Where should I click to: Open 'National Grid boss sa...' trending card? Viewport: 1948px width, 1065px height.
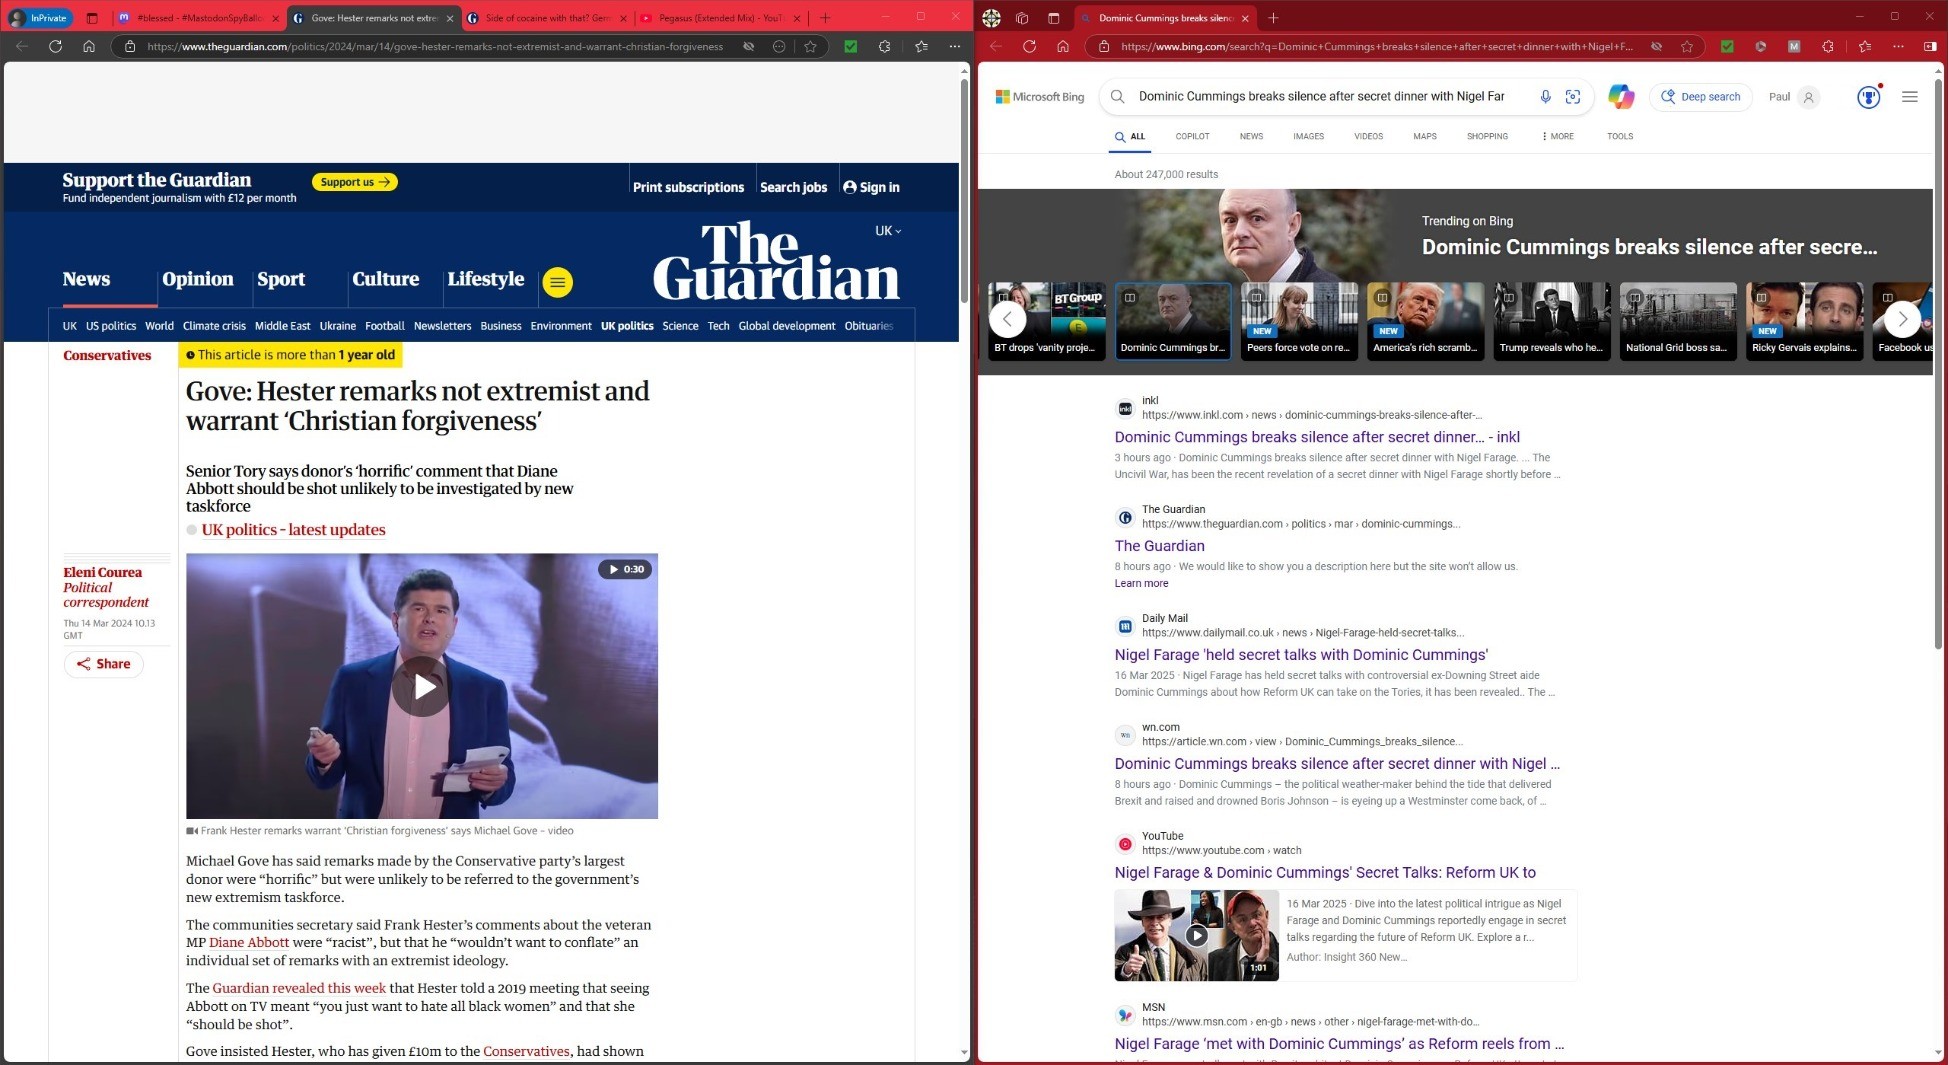(1678, 321)
